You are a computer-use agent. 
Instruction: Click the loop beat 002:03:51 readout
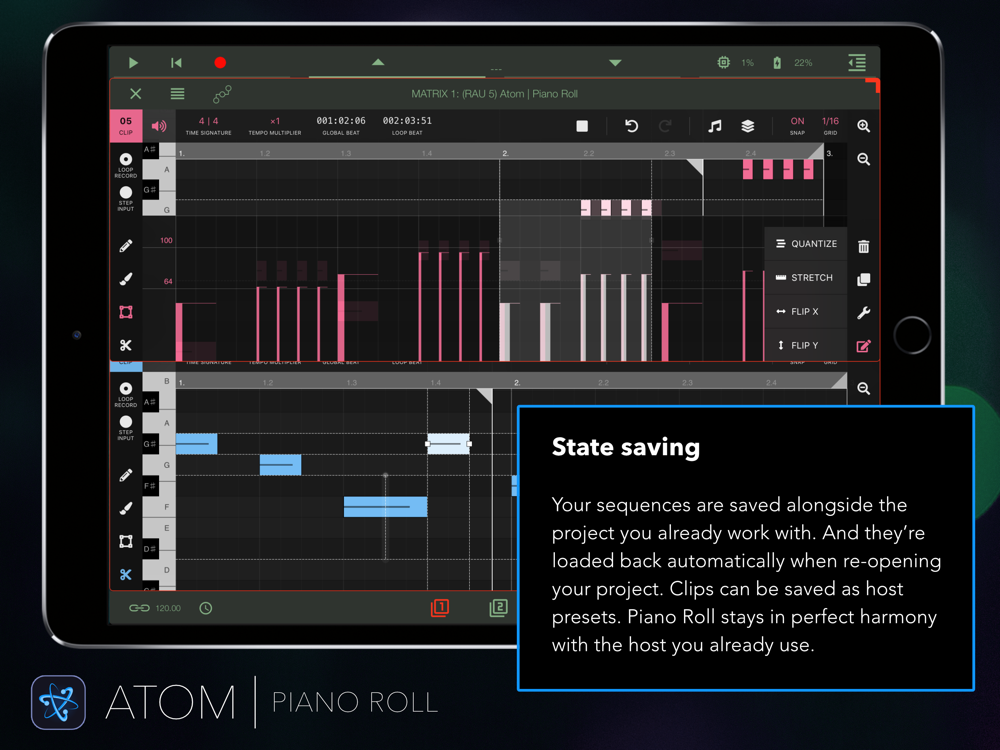407,125
